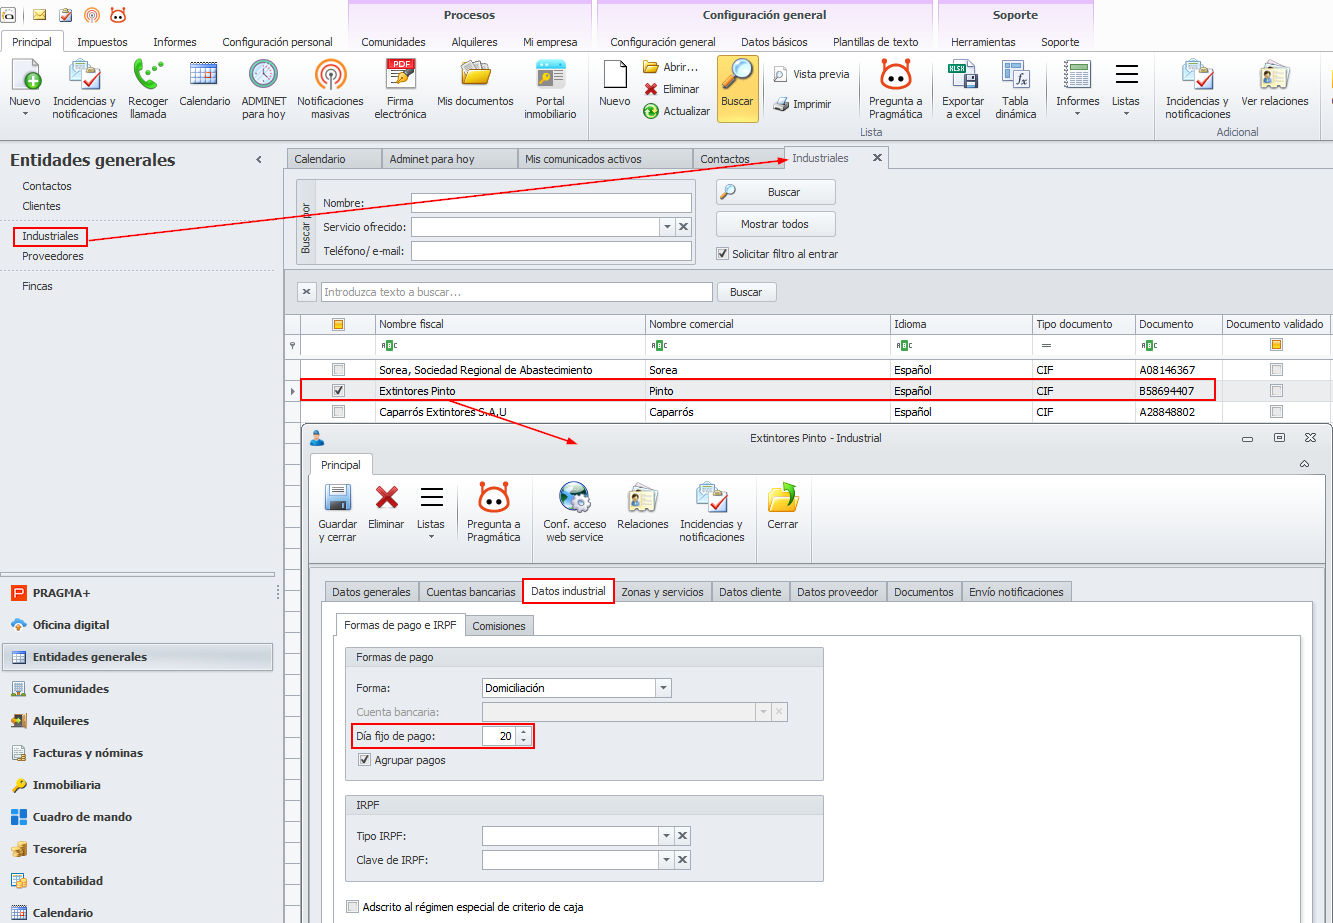Switch to the Cuentas bancarias tab
Viewport: 1333px width, 923px height.
[471, 592]
